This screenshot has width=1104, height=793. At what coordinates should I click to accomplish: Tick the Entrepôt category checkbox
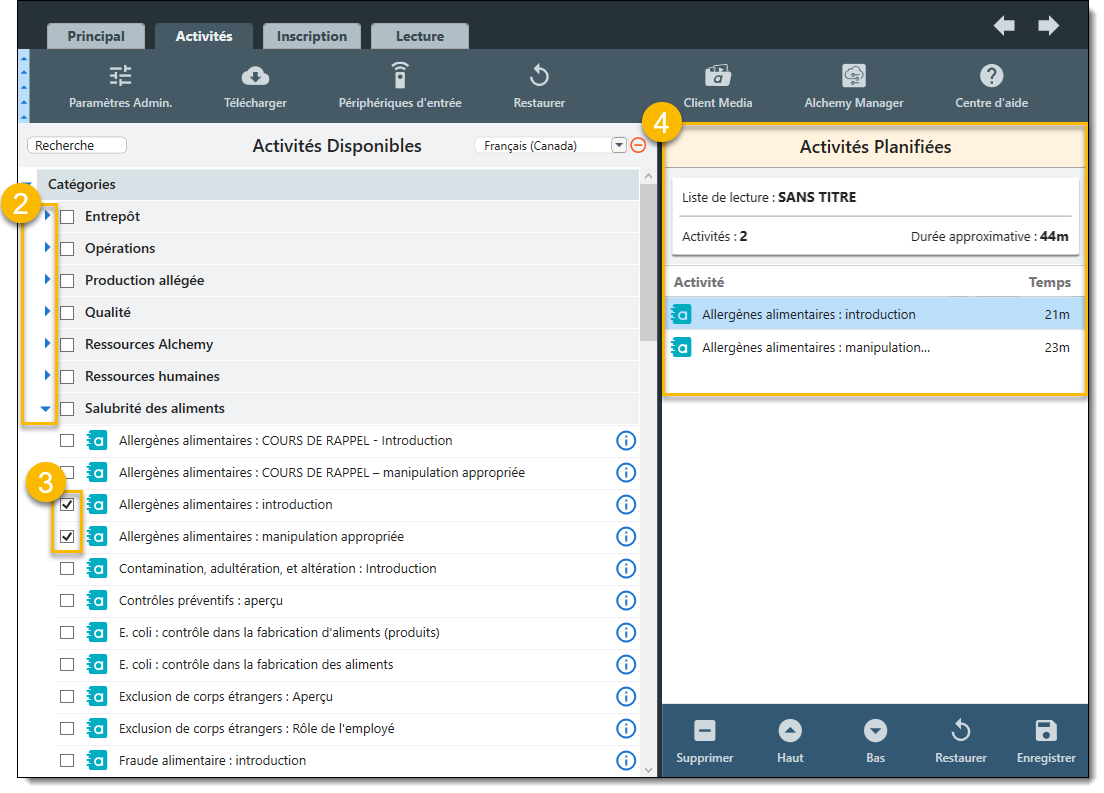tap(67, 217)
